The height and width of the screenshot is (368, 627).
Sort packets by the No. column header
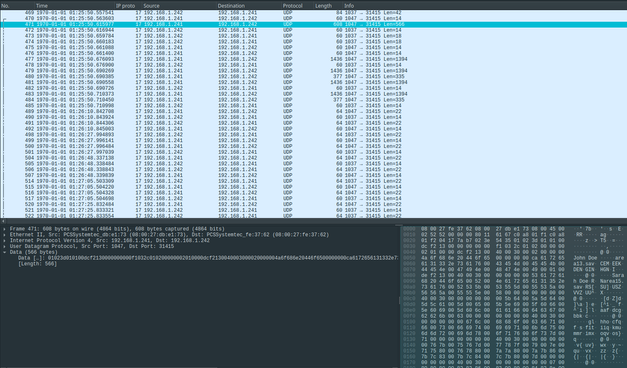tap(17, 6)
